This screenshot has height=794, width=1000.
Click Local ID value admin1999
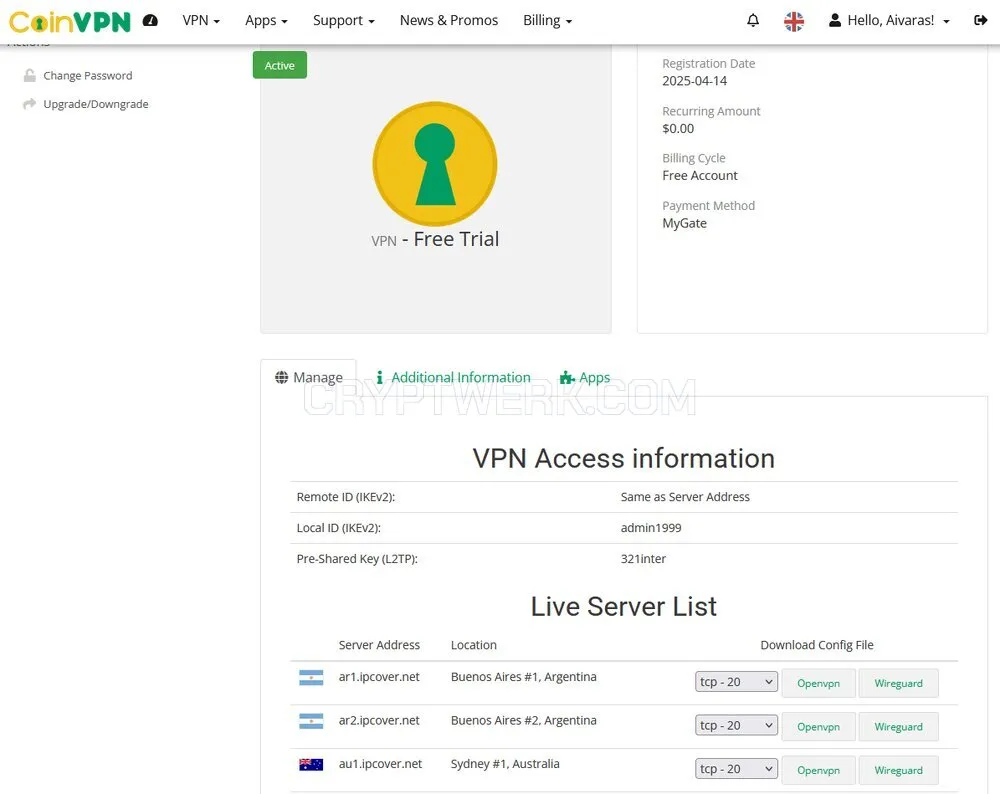click(651, 527)
